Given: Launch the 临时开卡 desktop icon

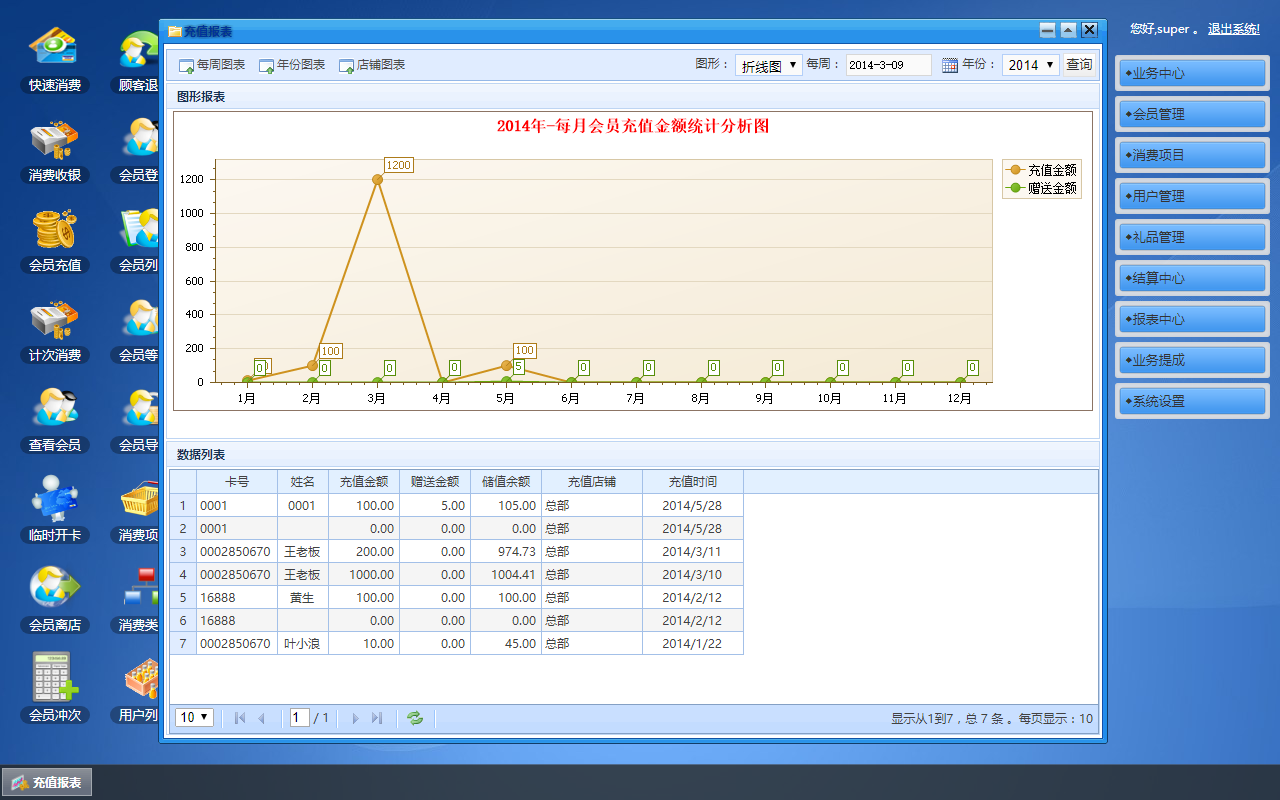Looking at the screenshot, I should 55,512.
